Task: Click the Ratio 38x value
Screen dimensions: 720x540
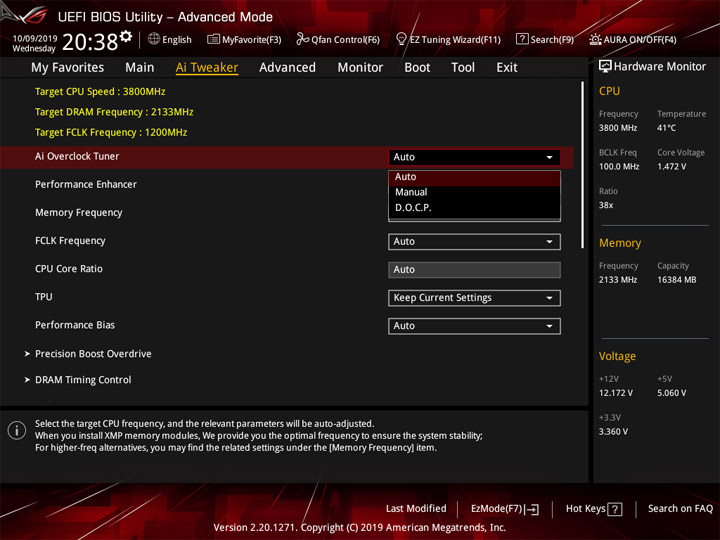Action: coord(606,205)
